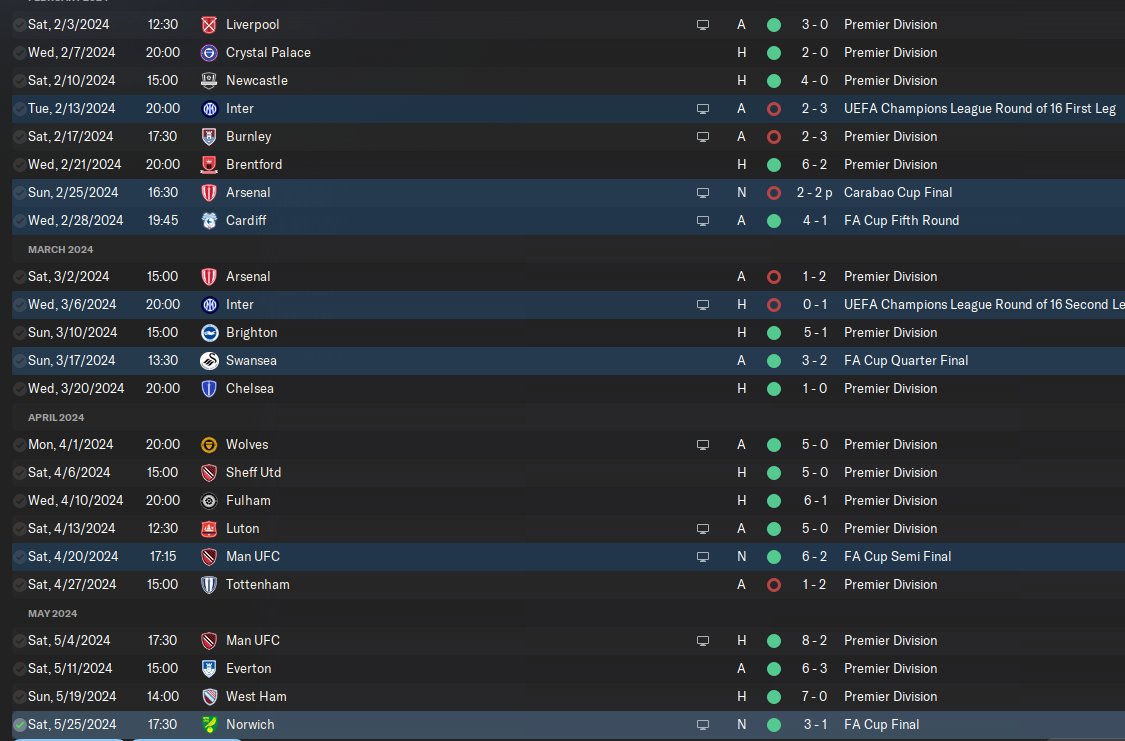The height and width of the screenshot is (741, 1125).
Task: Collapse the MARCH 2024 month section header
Action: (x=60, y=250)
